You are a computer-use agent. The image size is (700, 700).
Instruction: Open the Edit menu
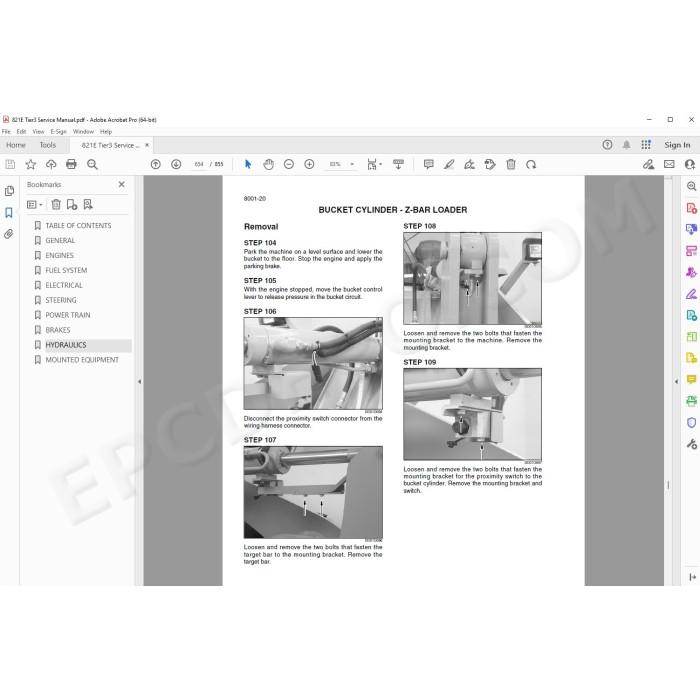pyautogui.click(x=21, y=132)
